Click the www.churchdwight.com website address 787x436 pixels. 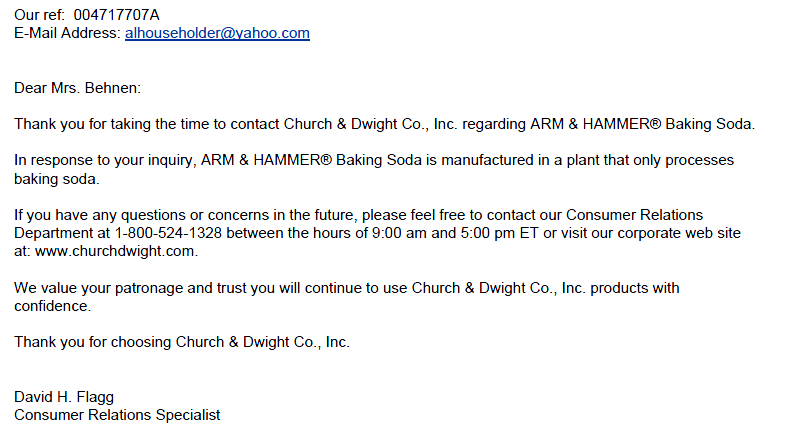pyautogui.click(x=116, y=251)
